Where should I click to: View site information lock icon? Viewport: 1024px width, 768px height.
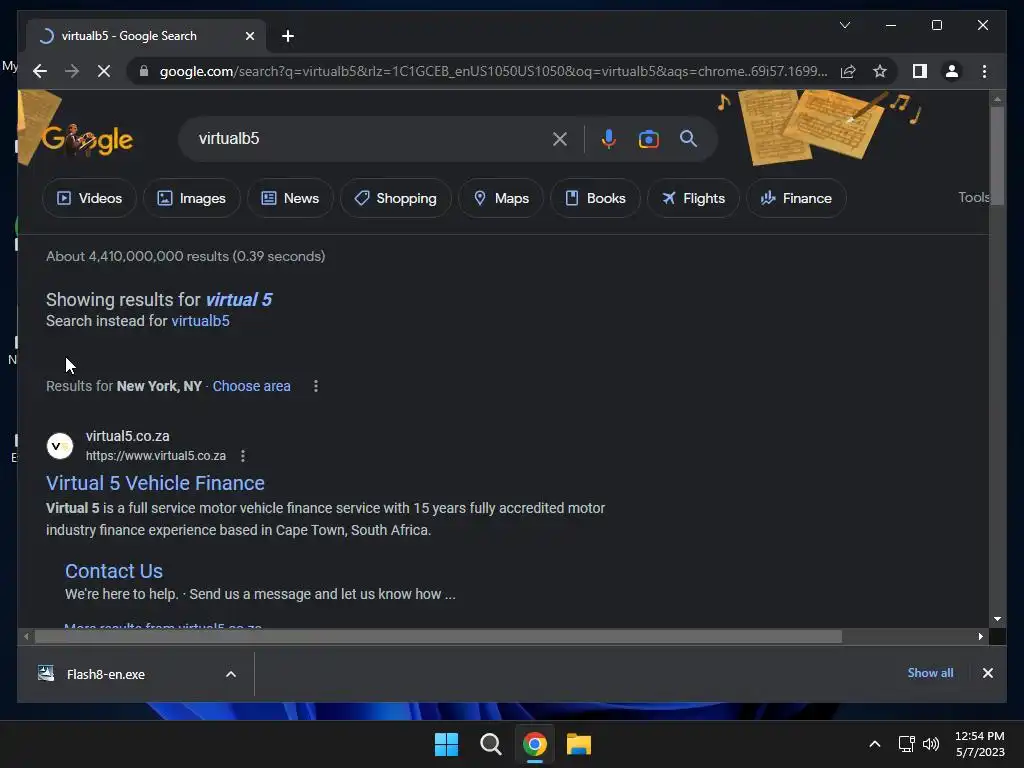[144, 71]
